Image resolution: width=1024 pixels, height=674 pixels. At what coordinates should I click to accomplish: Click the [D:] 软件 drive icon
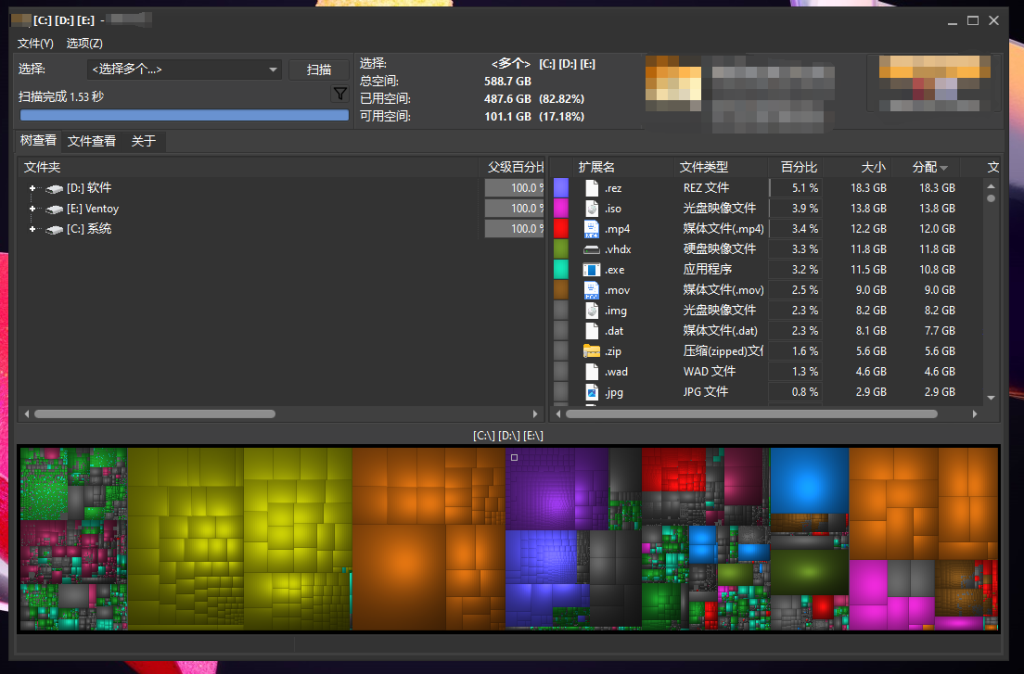[x=55, y=189]
